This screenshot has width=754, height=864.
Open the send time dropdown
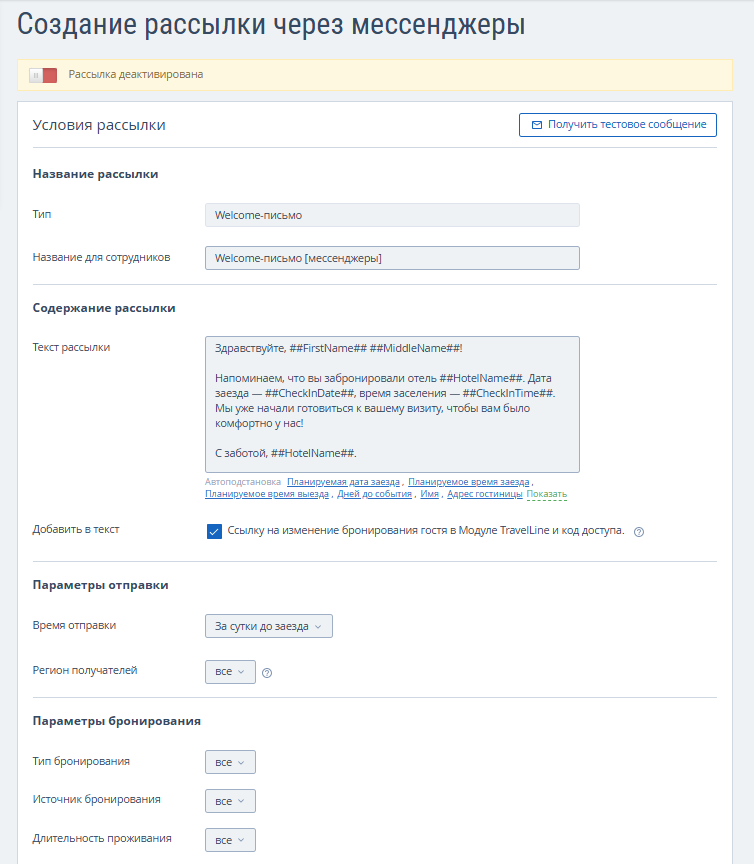click(268, 626)
